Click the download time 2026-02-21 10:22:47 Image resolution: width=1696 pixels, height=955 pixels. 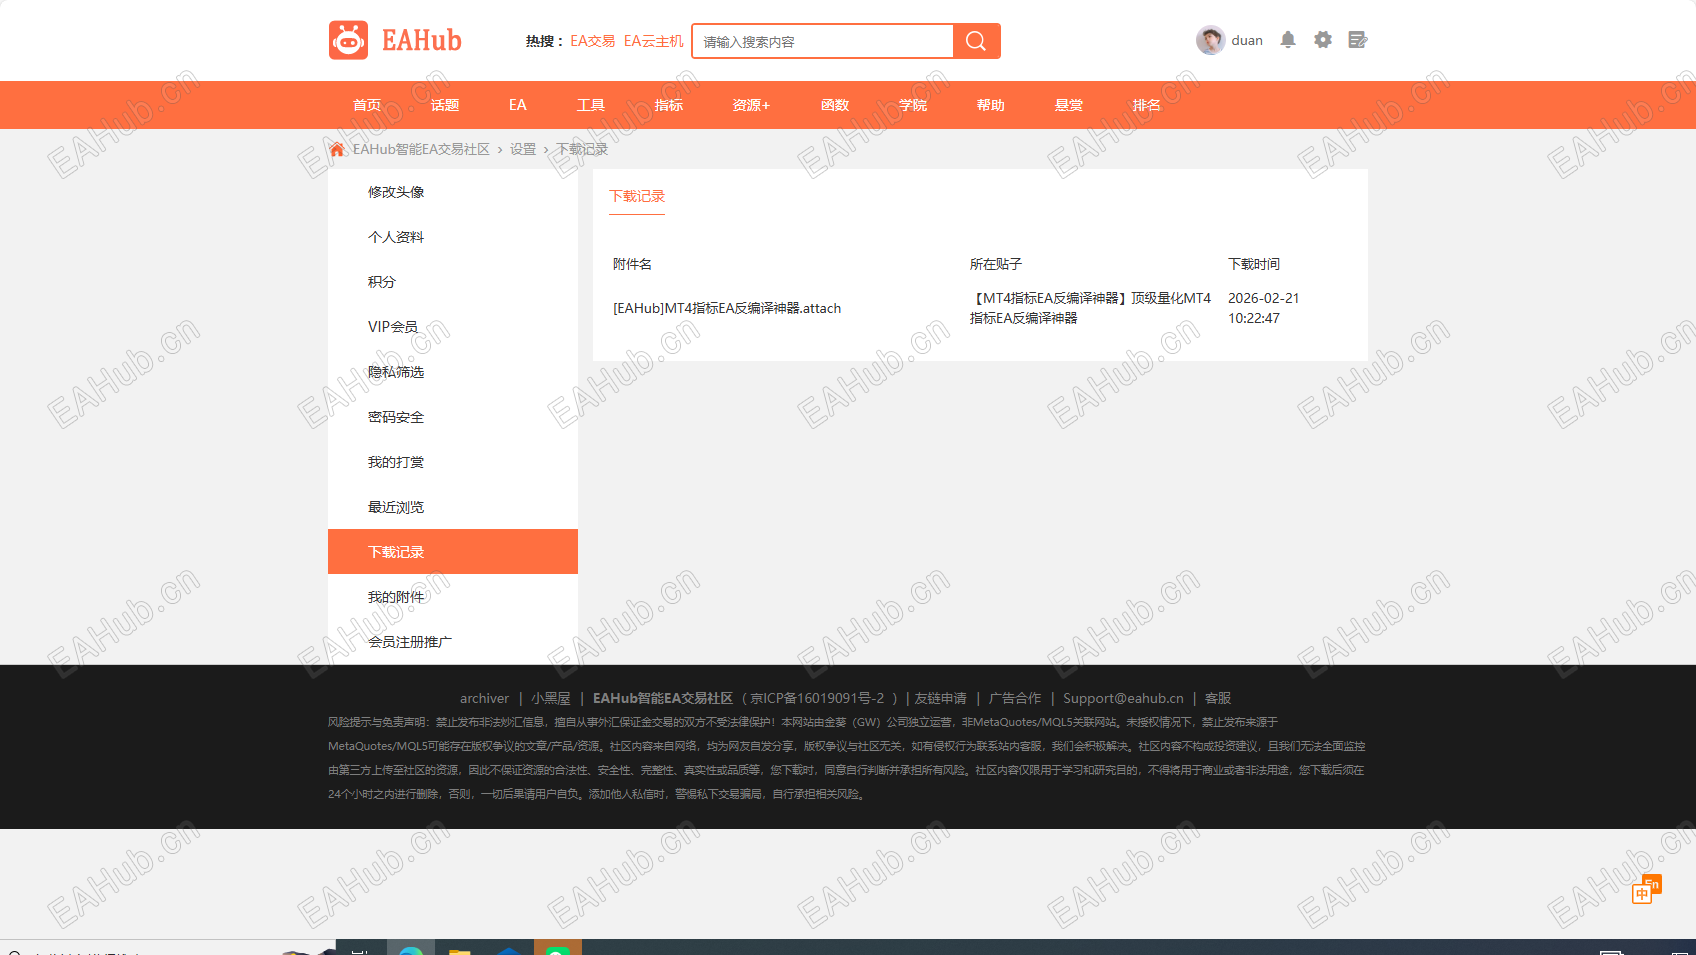coord(1264,308)
